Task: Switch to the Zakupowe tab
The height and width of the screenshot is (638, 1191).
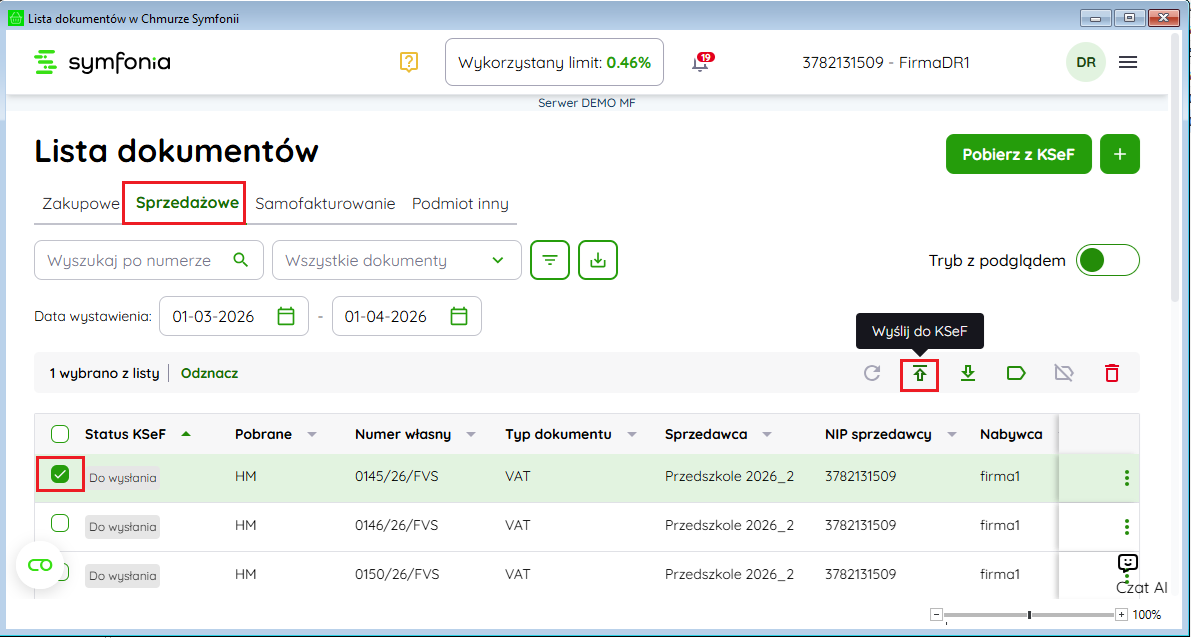Action: point(80,204)
